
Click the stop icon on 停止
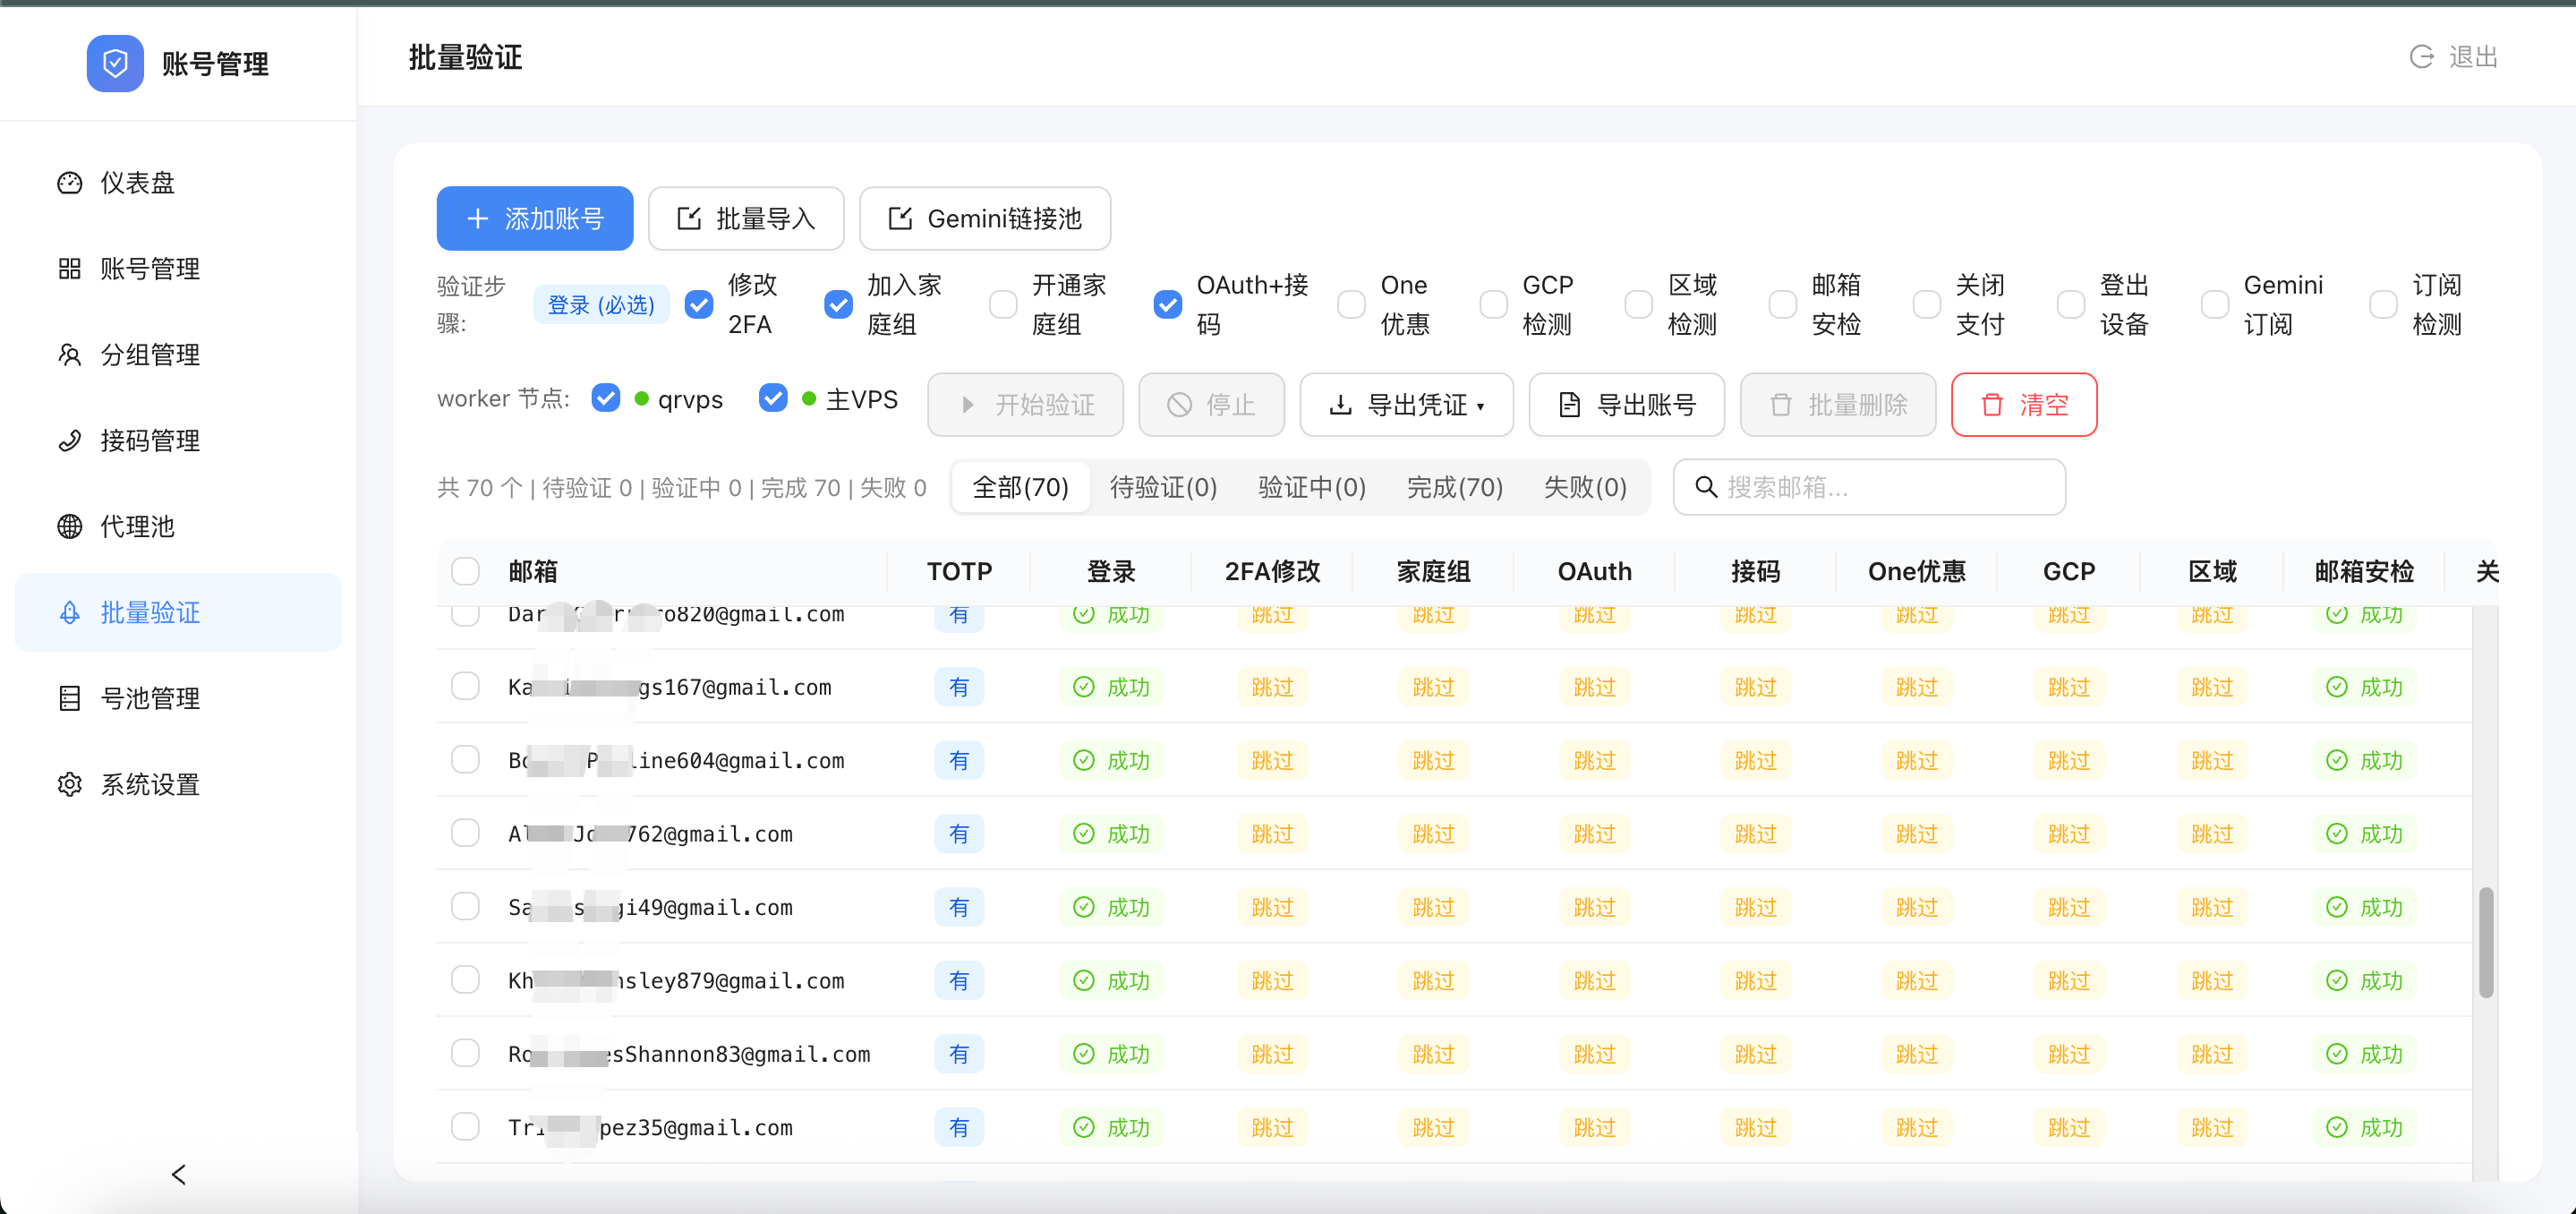click(x=1179, y=405)
